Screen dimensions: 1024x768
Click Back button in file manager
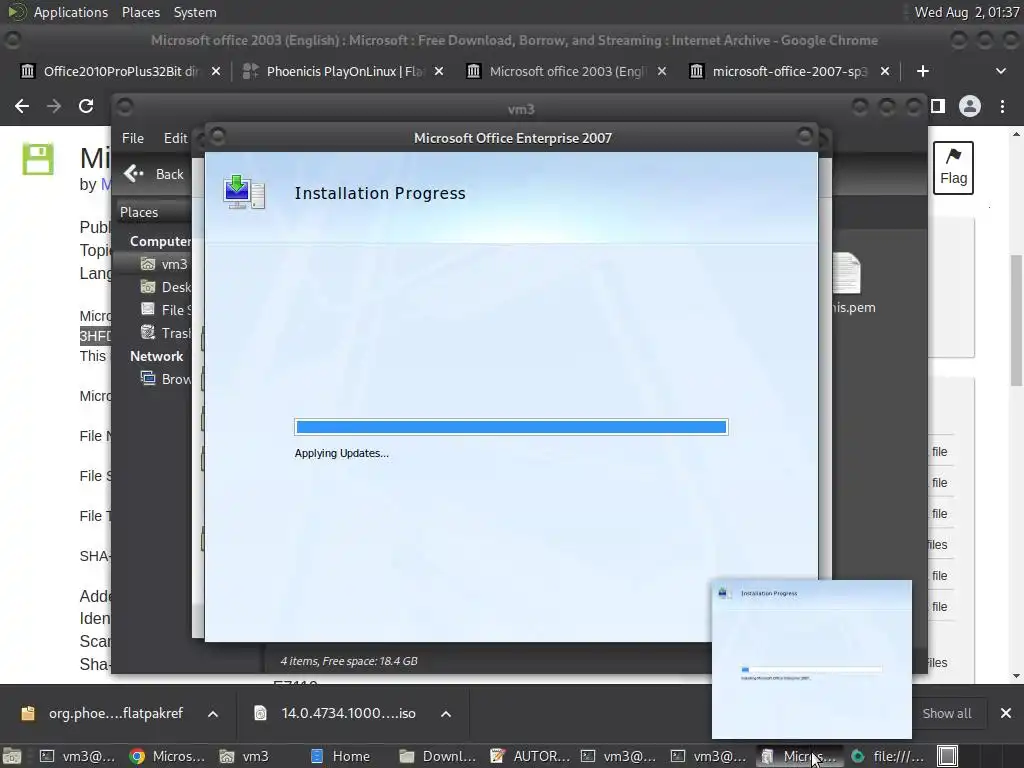[x=154, y=174]
